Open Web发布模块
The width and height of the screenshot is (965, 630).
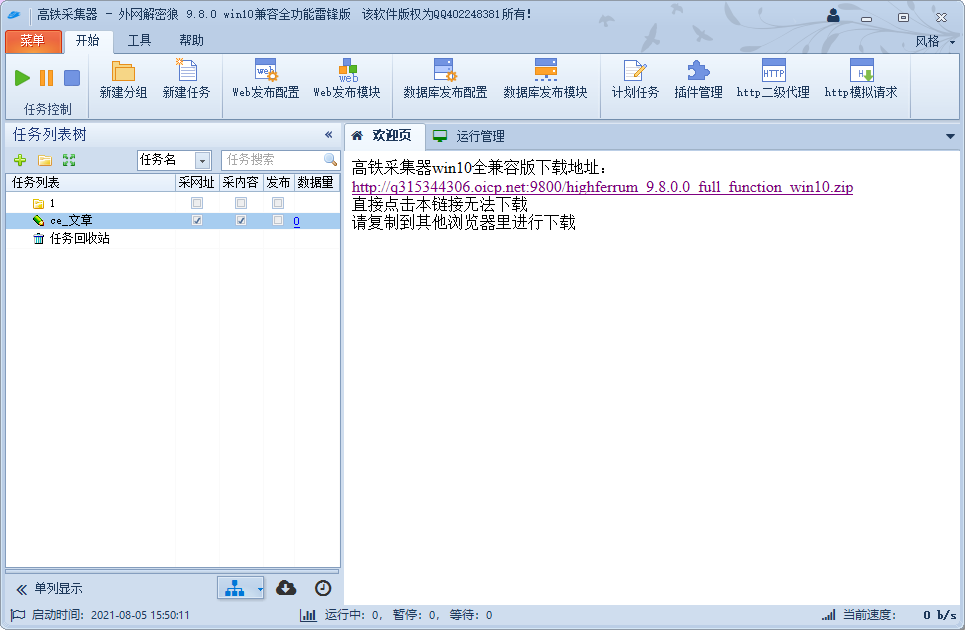point(347,79)
